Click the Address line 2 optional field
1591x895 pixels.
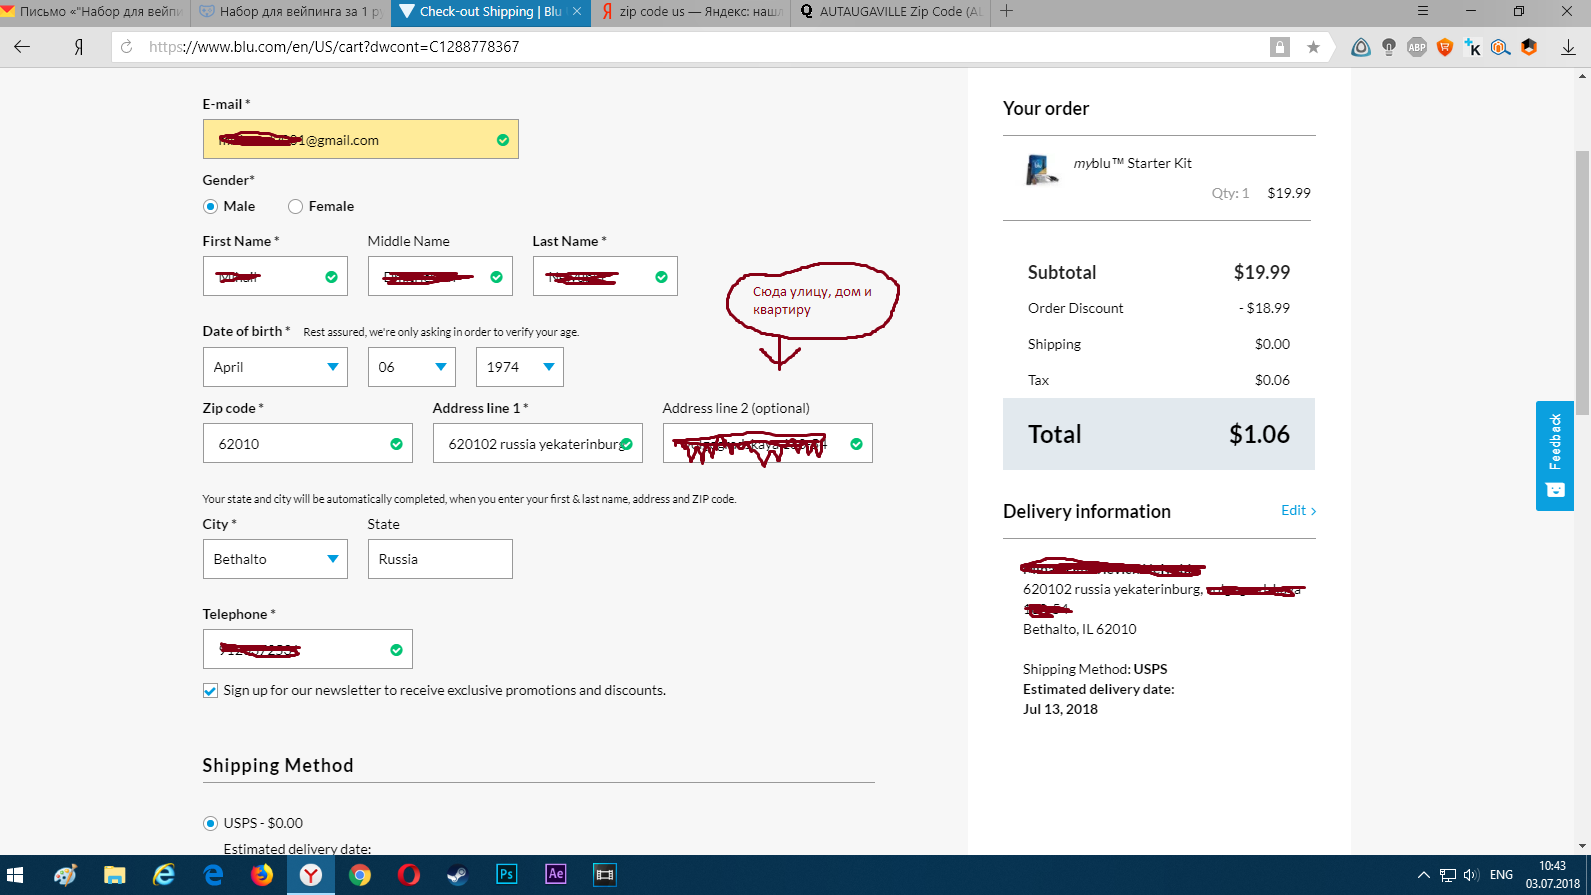click(x=768, y=443)
